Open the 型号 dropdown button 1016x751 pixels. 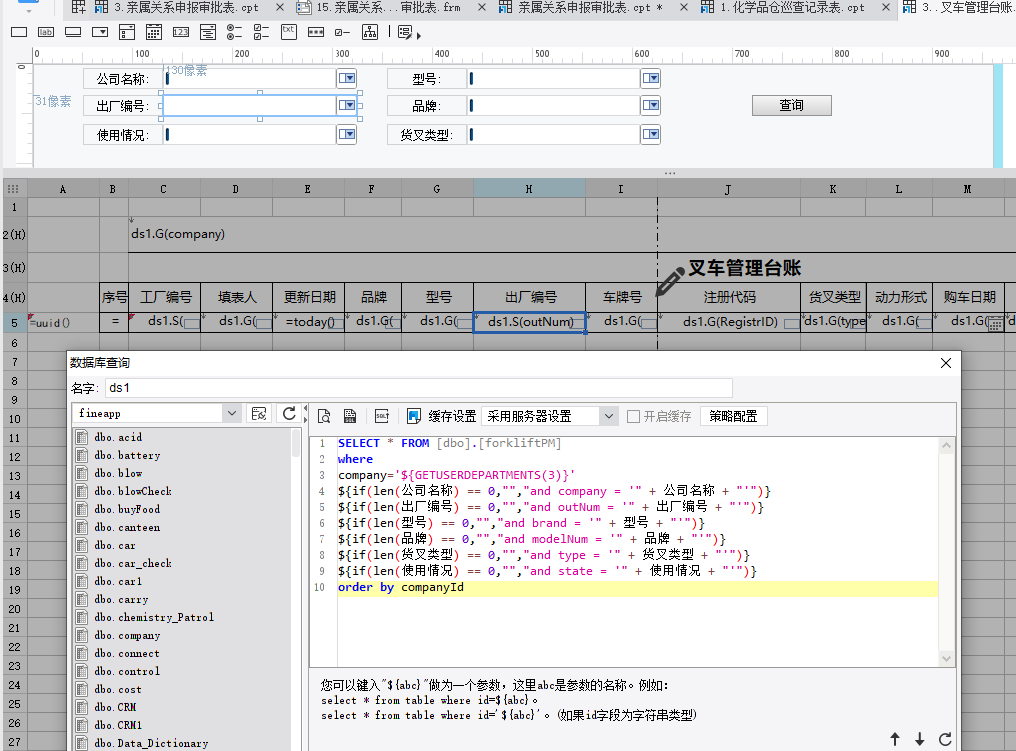pyautogui.click(x=651, y=78)
